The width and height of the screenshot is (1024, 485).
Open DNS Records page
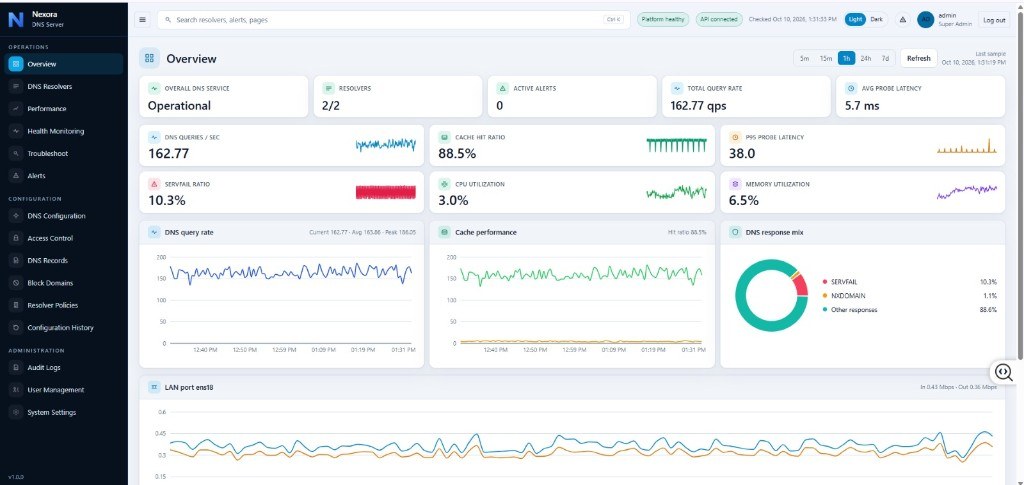64,260
